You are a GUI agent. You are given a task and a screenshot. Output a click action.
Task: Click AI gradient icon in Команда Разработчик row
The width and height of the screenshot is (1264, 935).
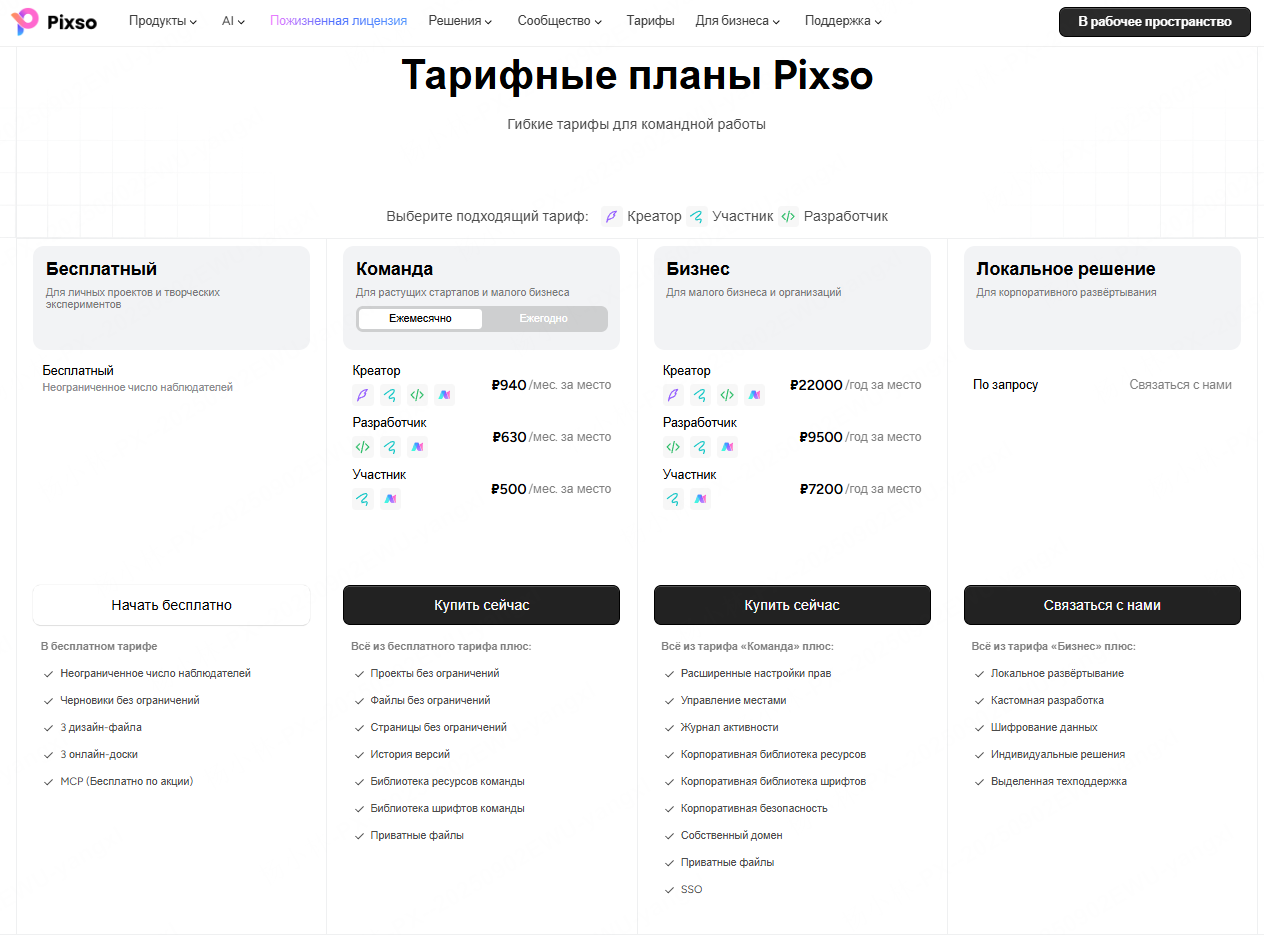(417, 446)
